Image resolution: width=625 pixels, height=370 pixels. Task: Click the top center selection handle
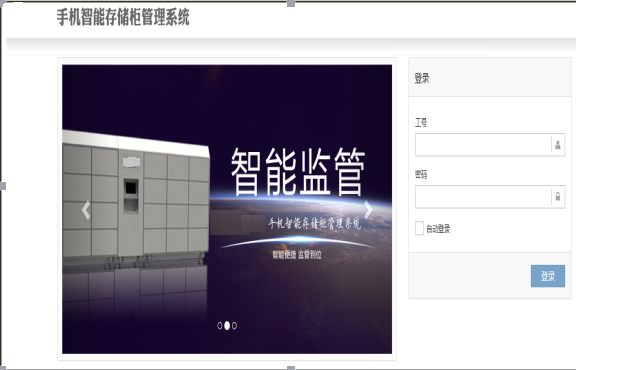291,3
